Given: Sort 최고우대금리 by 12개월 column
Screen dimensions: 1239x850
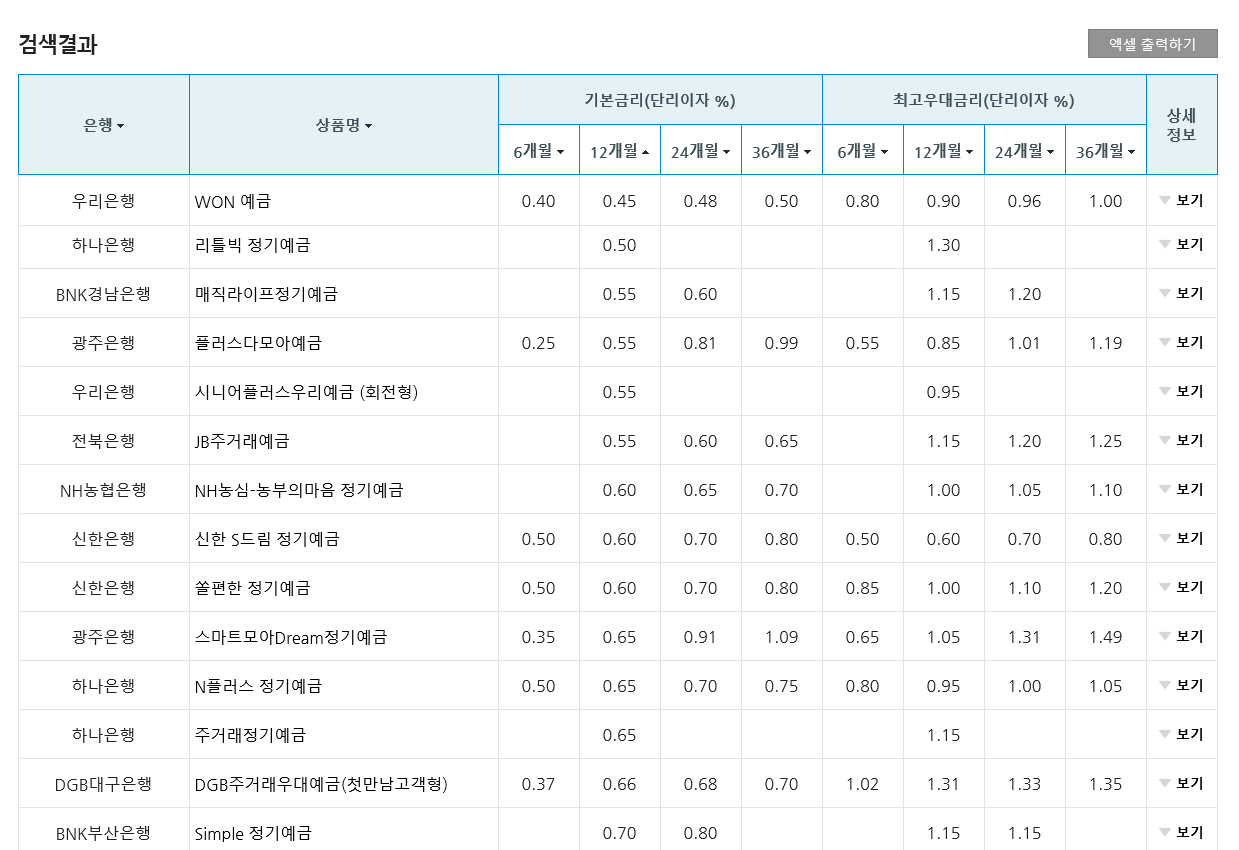Looking at the screenshot, I should [x=944, y=151].
